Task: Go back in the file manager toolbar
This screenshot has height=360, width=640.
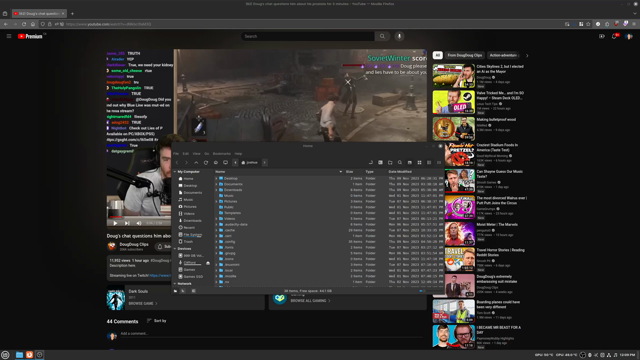Action: [x=177, y=162]
